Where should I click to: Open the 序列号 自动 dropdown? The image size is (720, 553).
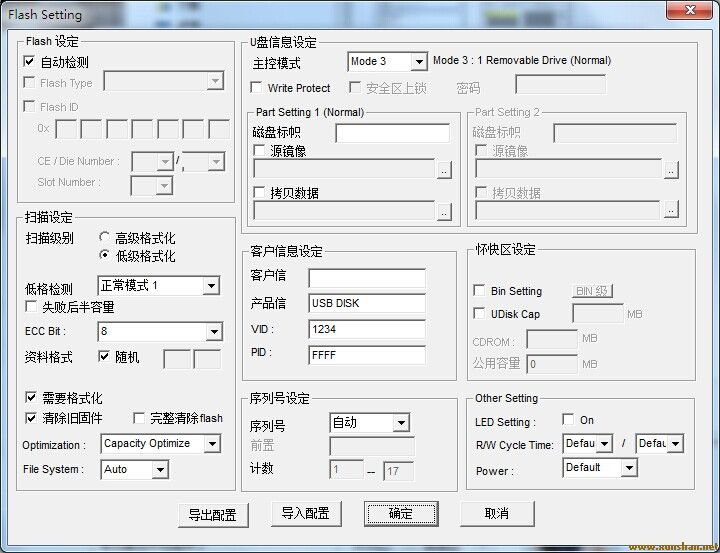coord(400,423)
